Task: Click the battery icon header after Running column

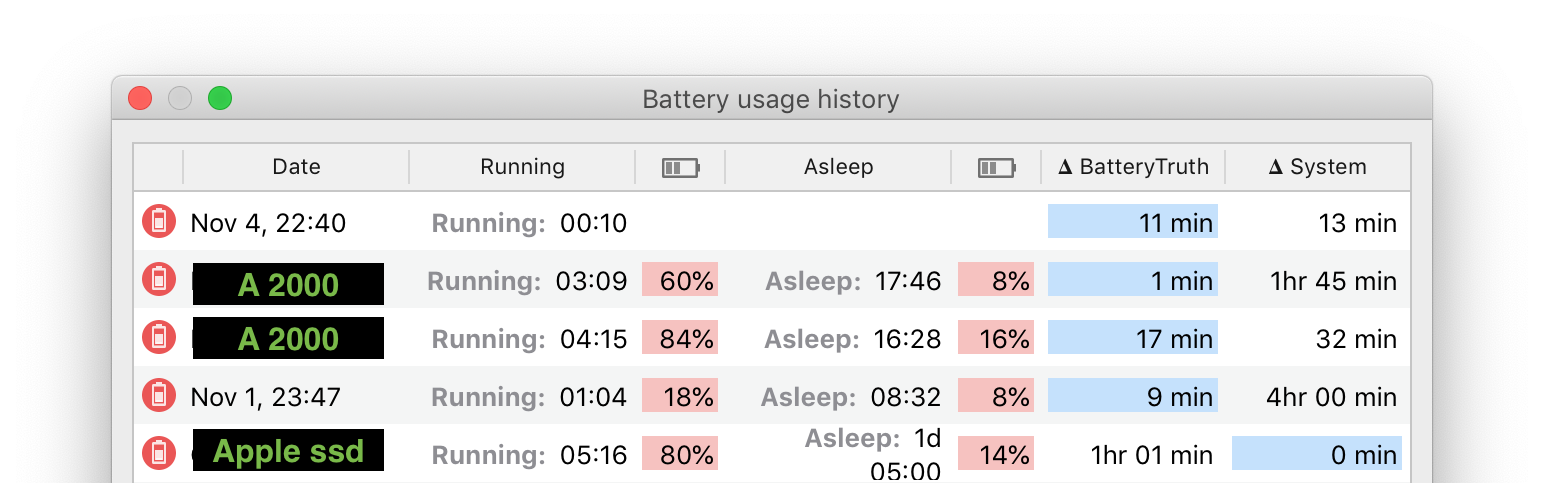Action: click(x=680, y=167)
